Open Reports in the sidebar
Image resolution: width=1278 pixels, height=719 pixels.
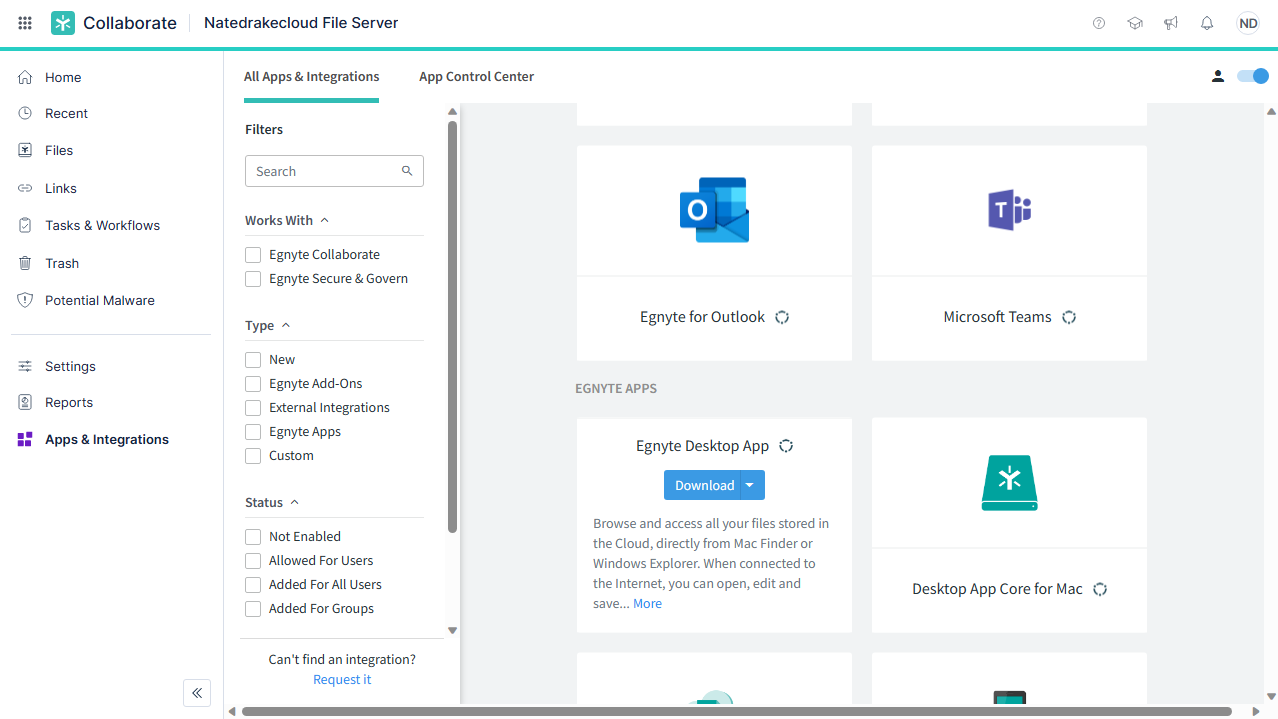[x=69, y=402]
